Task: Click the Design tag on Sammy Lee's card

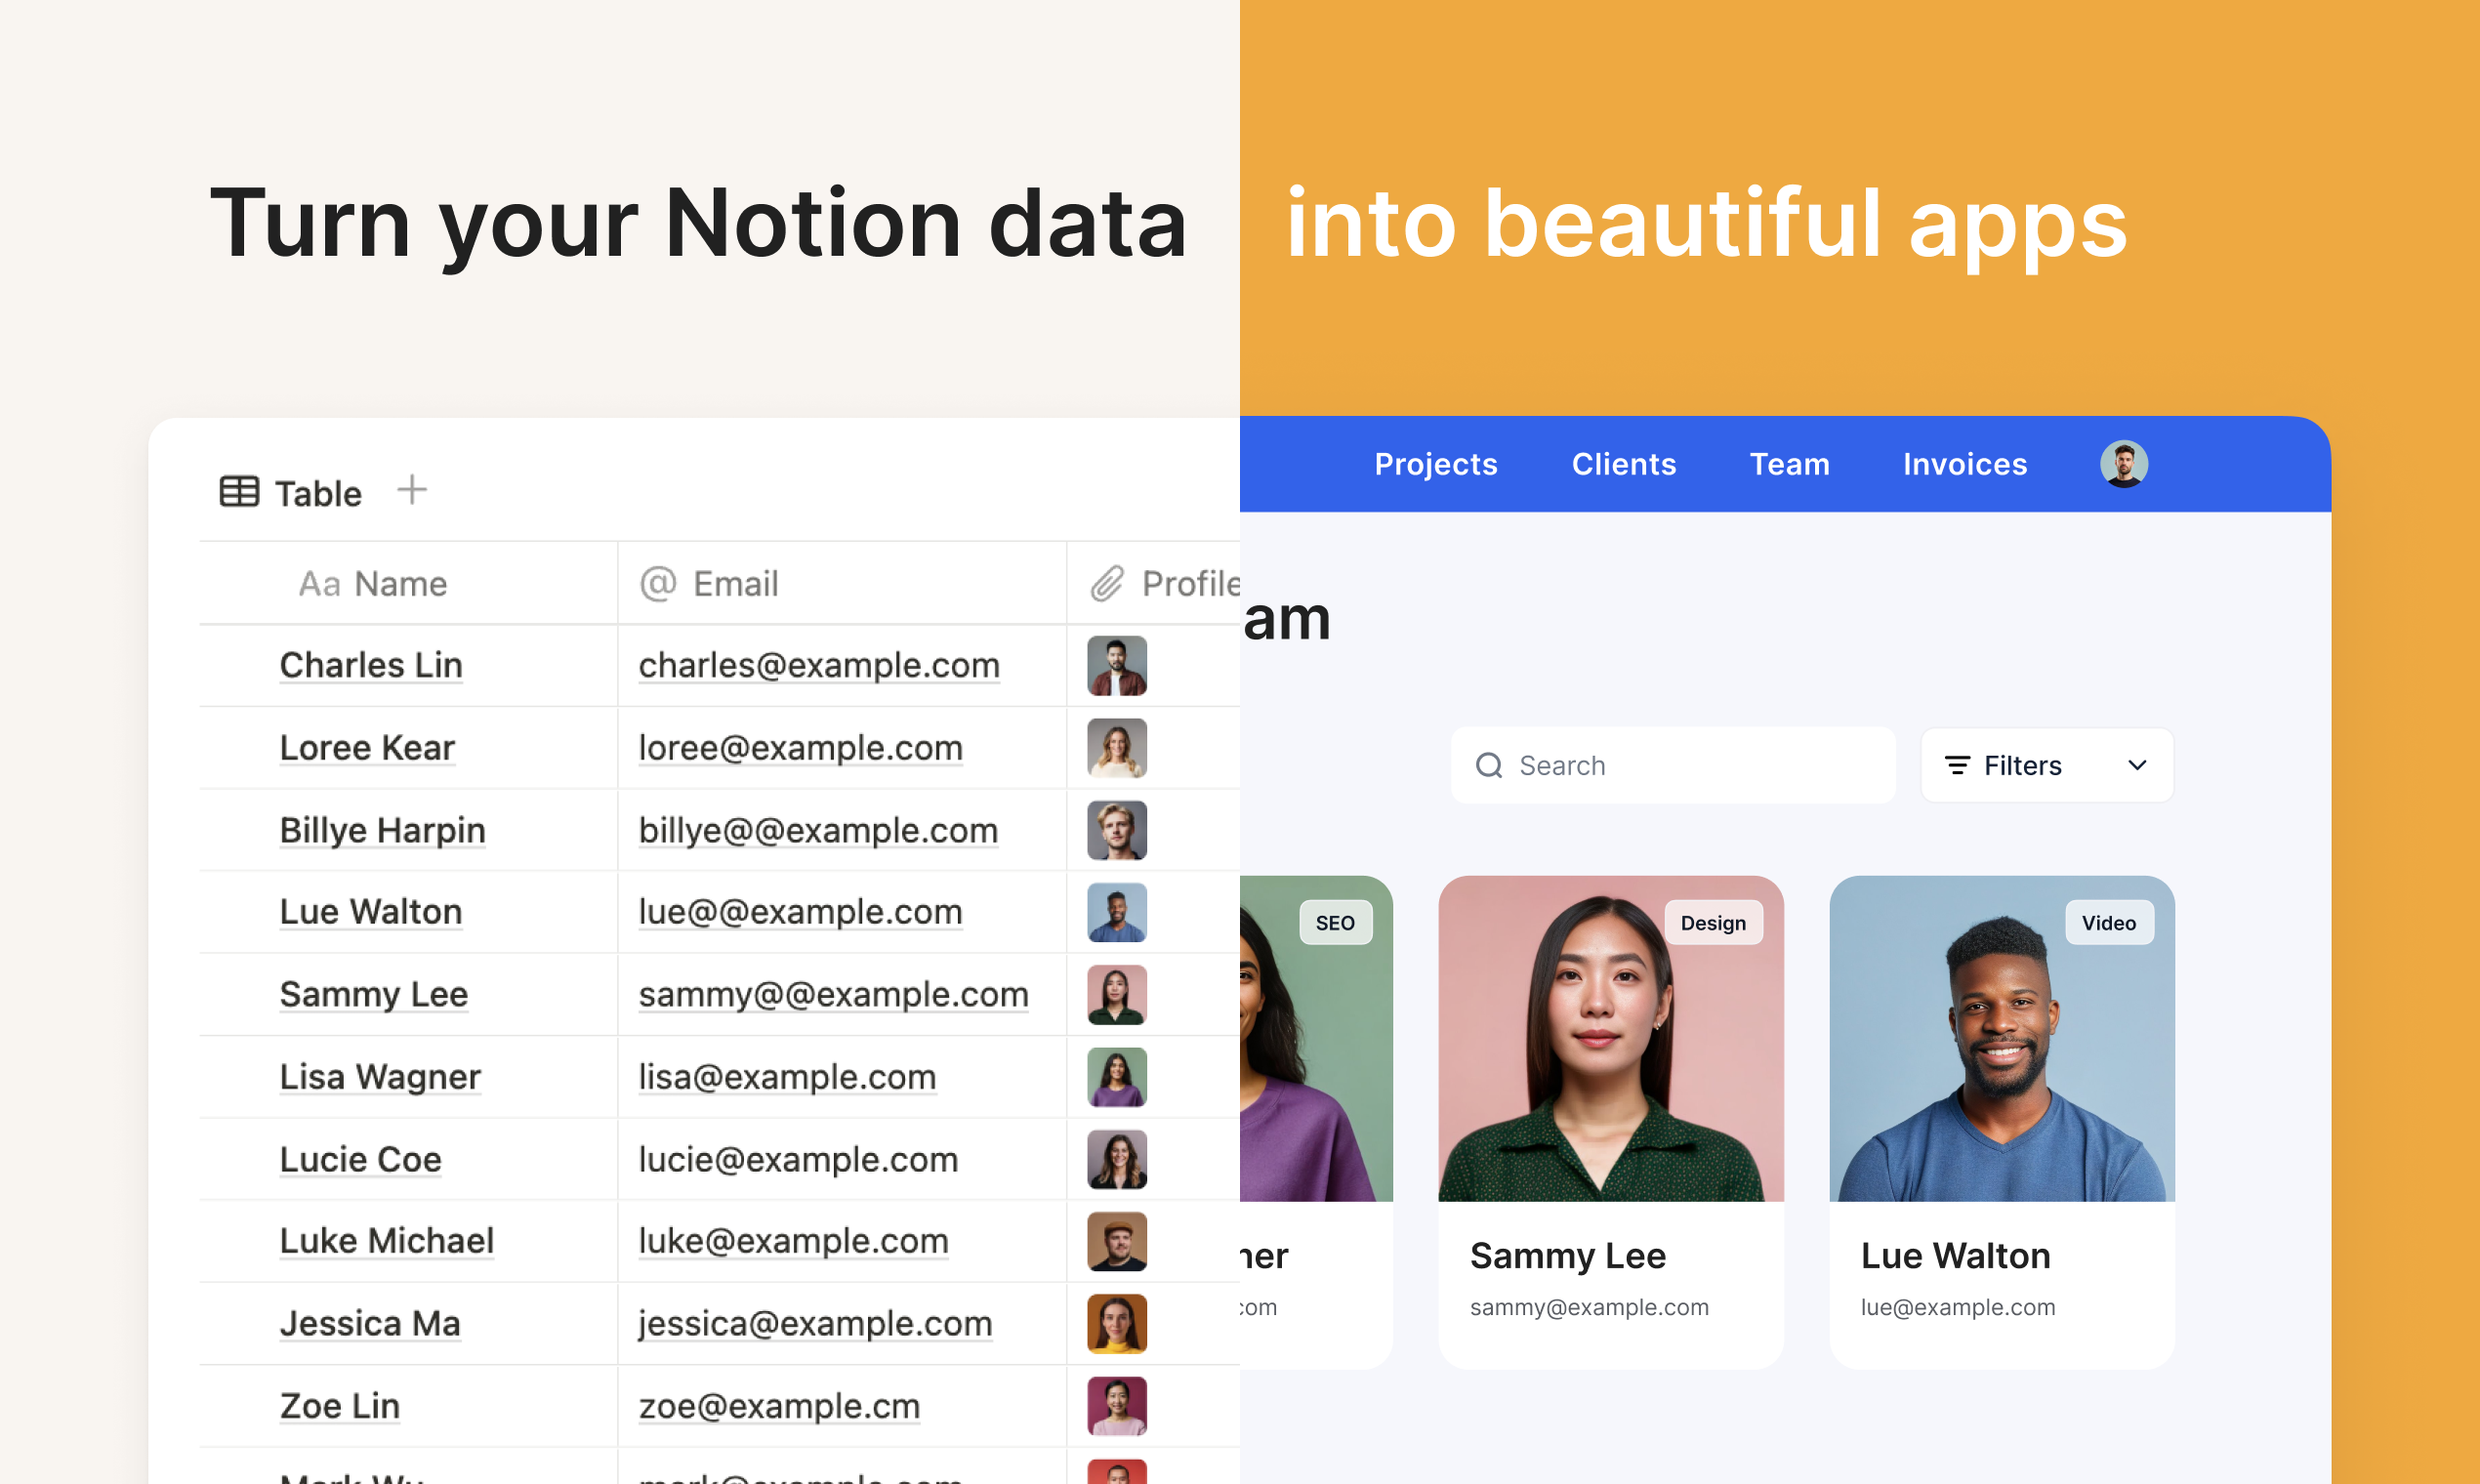Action: [1713, 922]
